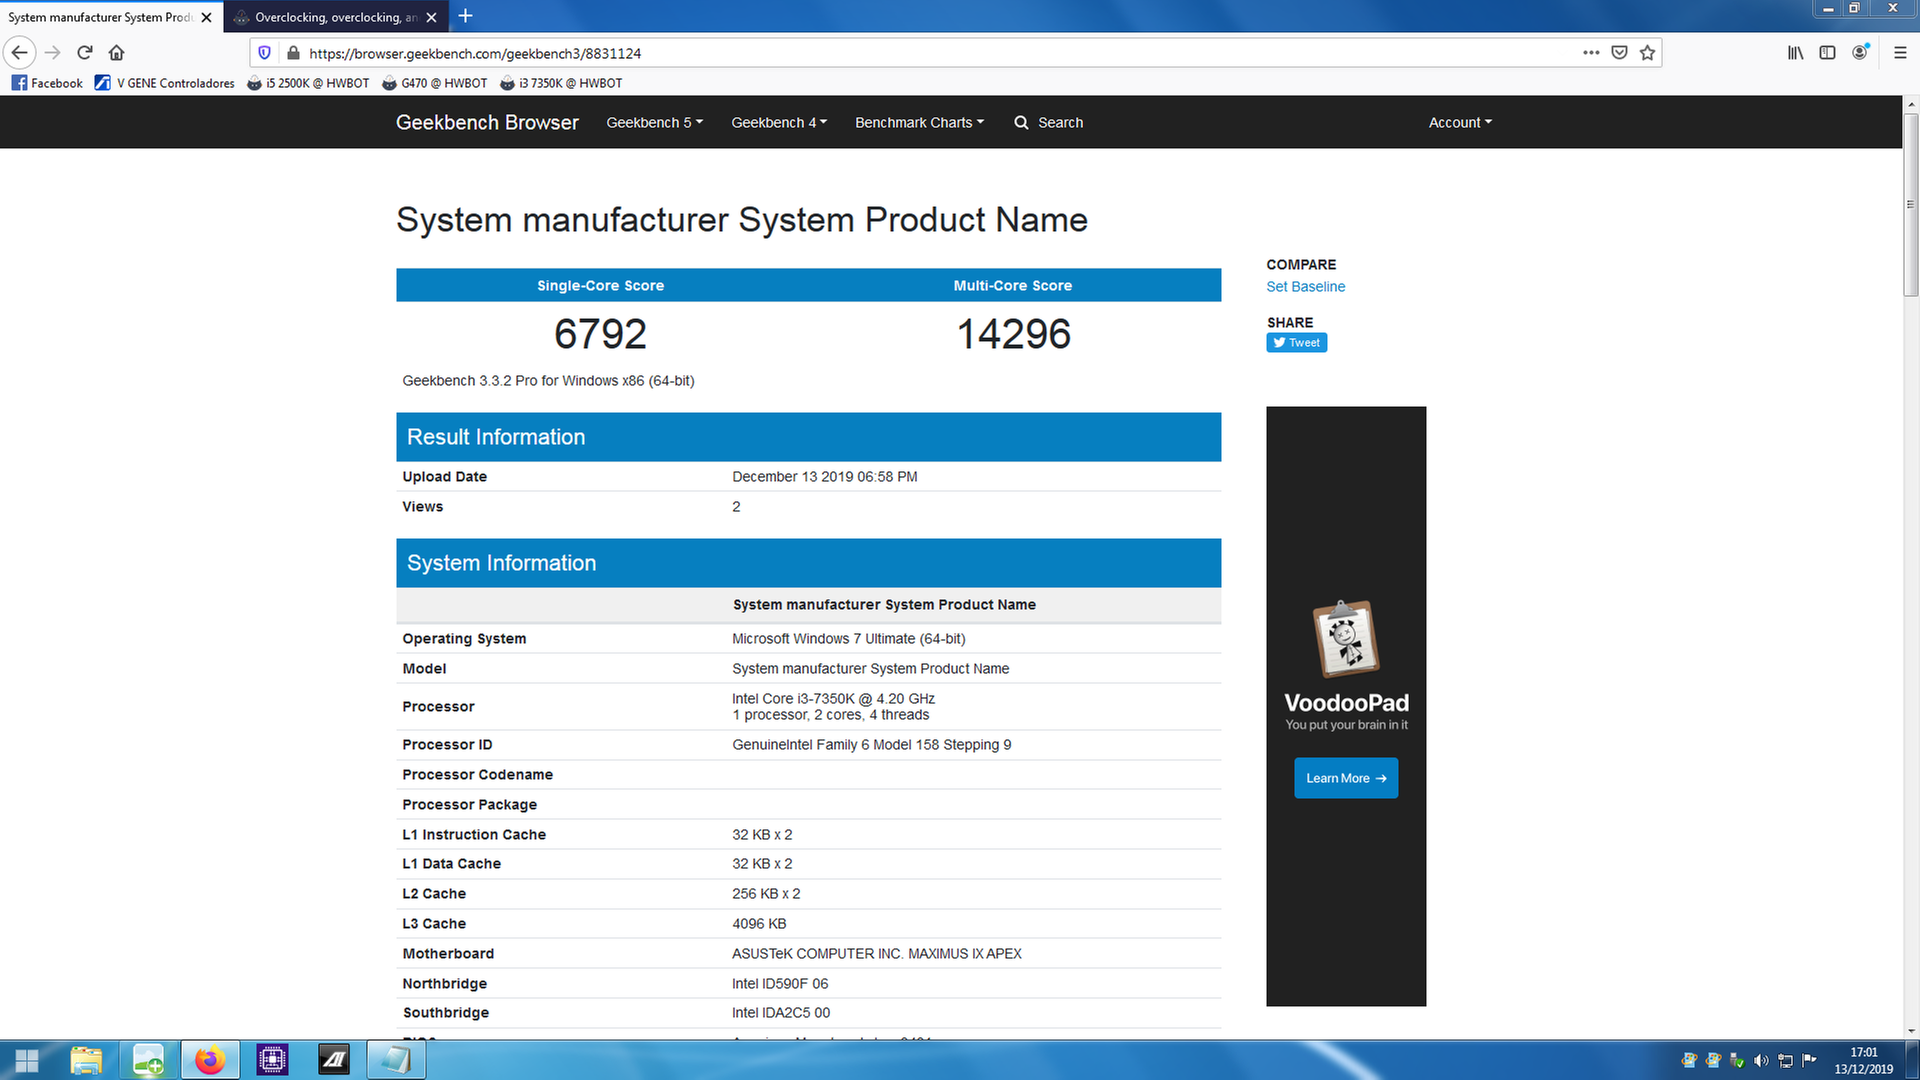Open the Firefox Library icon

(x=1796, y=53)
